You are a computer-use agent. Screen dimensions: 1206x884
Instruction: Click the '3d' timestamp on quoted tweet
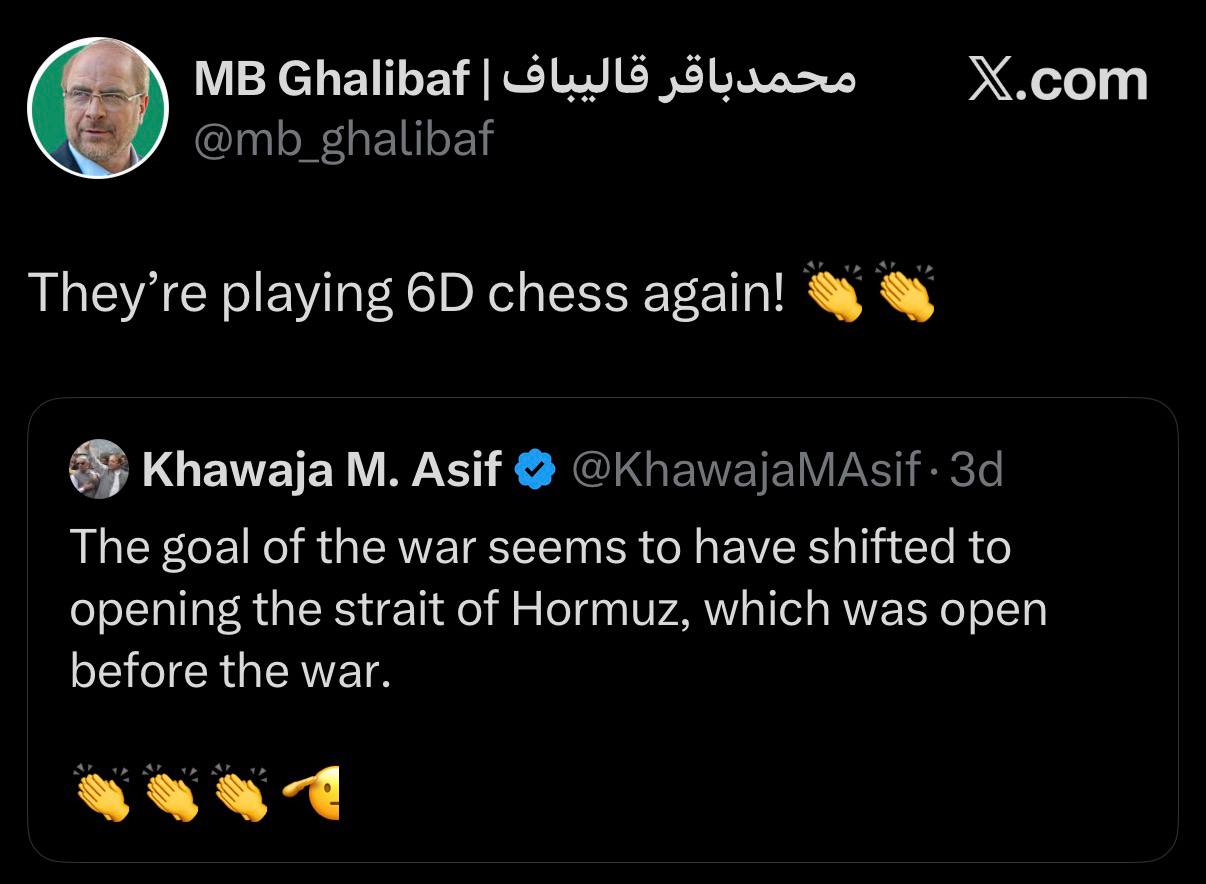[x=976, y=469]
